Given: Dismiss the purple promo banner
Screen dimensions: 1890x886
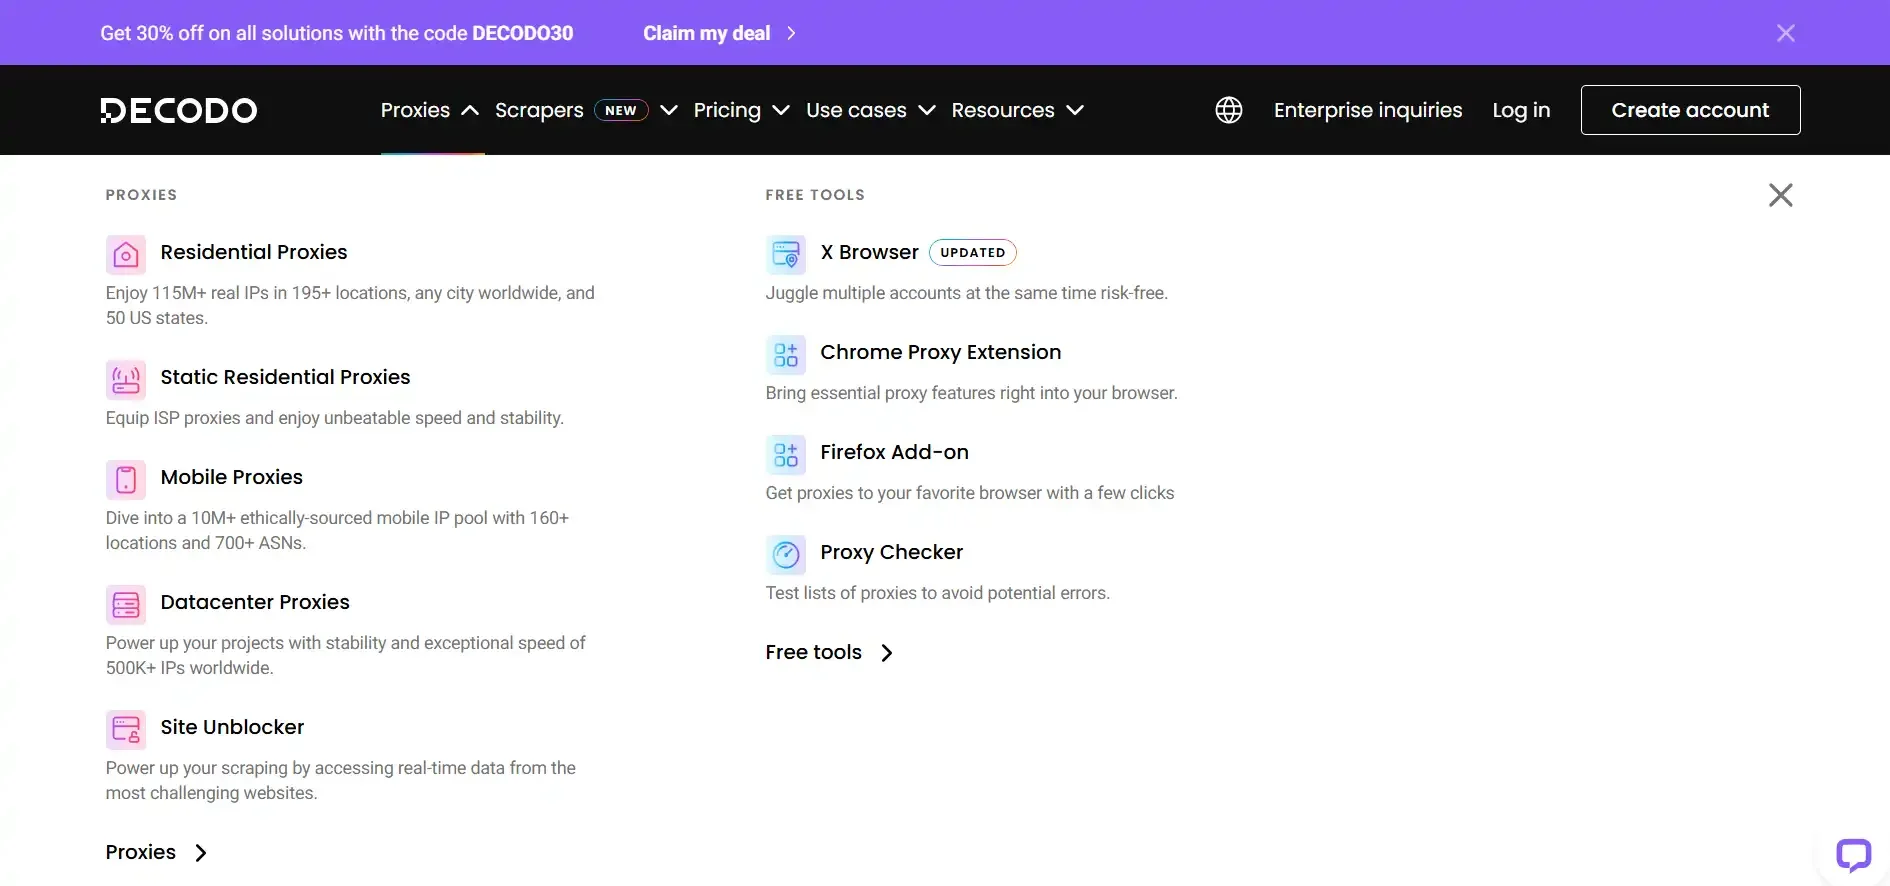Looking at the screenshot, I should (x=1786, y=33).
